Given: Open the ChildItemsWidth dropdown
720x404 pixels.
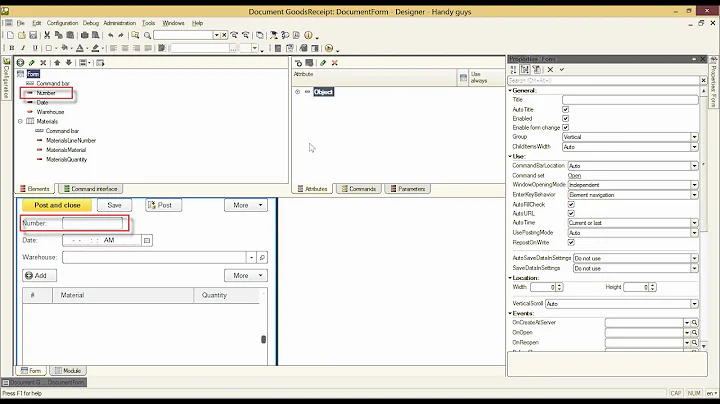Looking at the screenshot, I should (x=694, y=147).
